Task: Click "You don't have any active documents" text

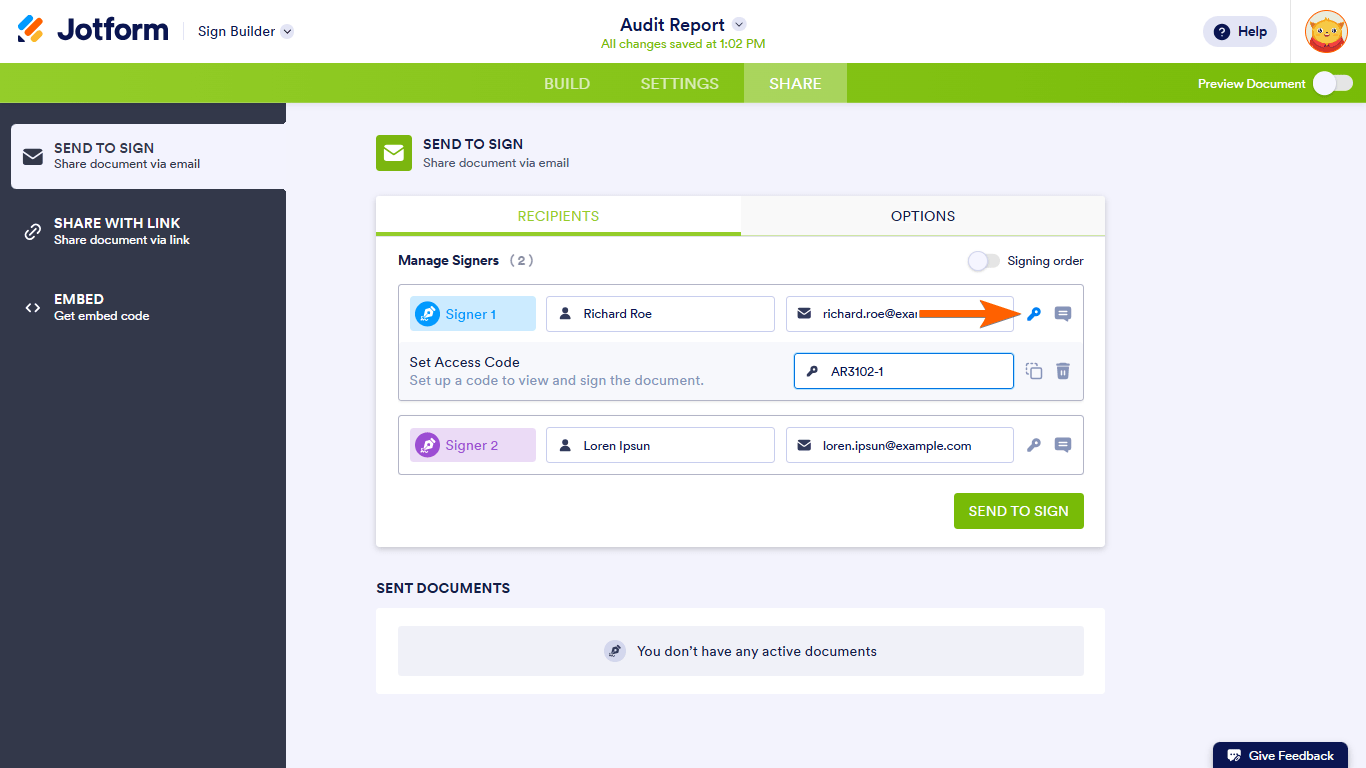Action: pyautogui.click(x=757, y=651)
